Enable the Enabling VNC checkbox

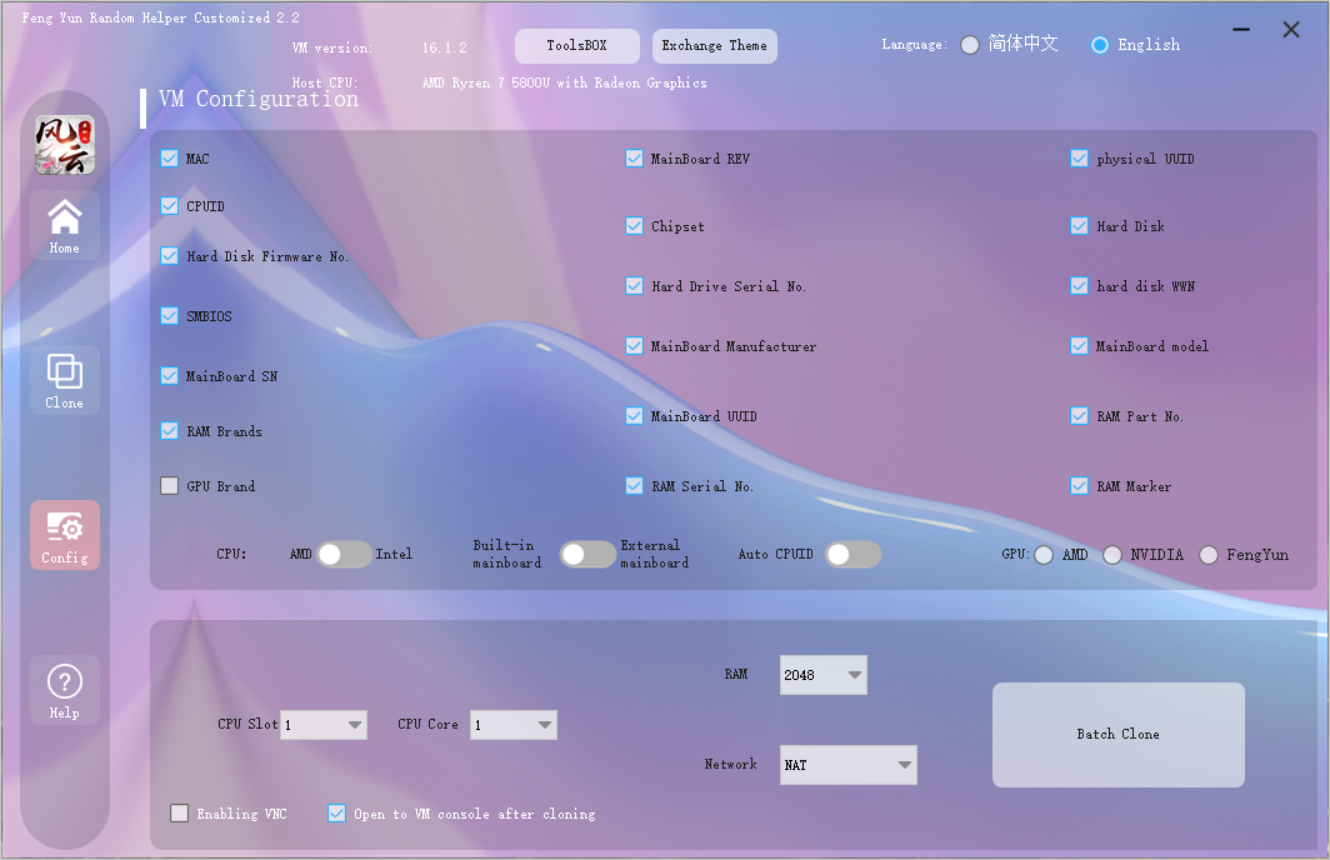pyautogui.click(x=180, y=813)
